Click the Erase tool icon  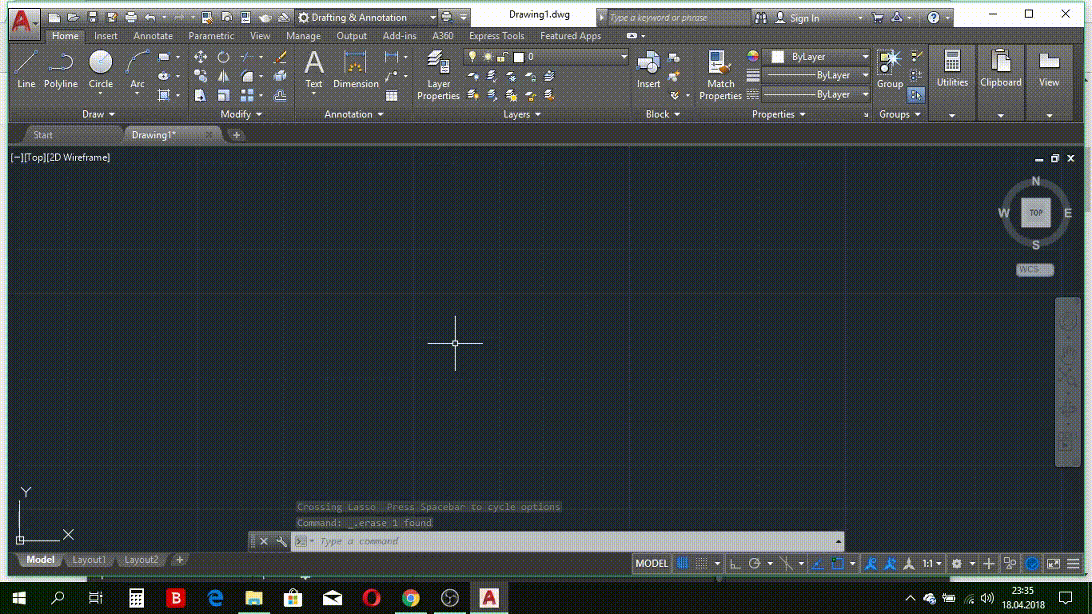click(280, 57)
